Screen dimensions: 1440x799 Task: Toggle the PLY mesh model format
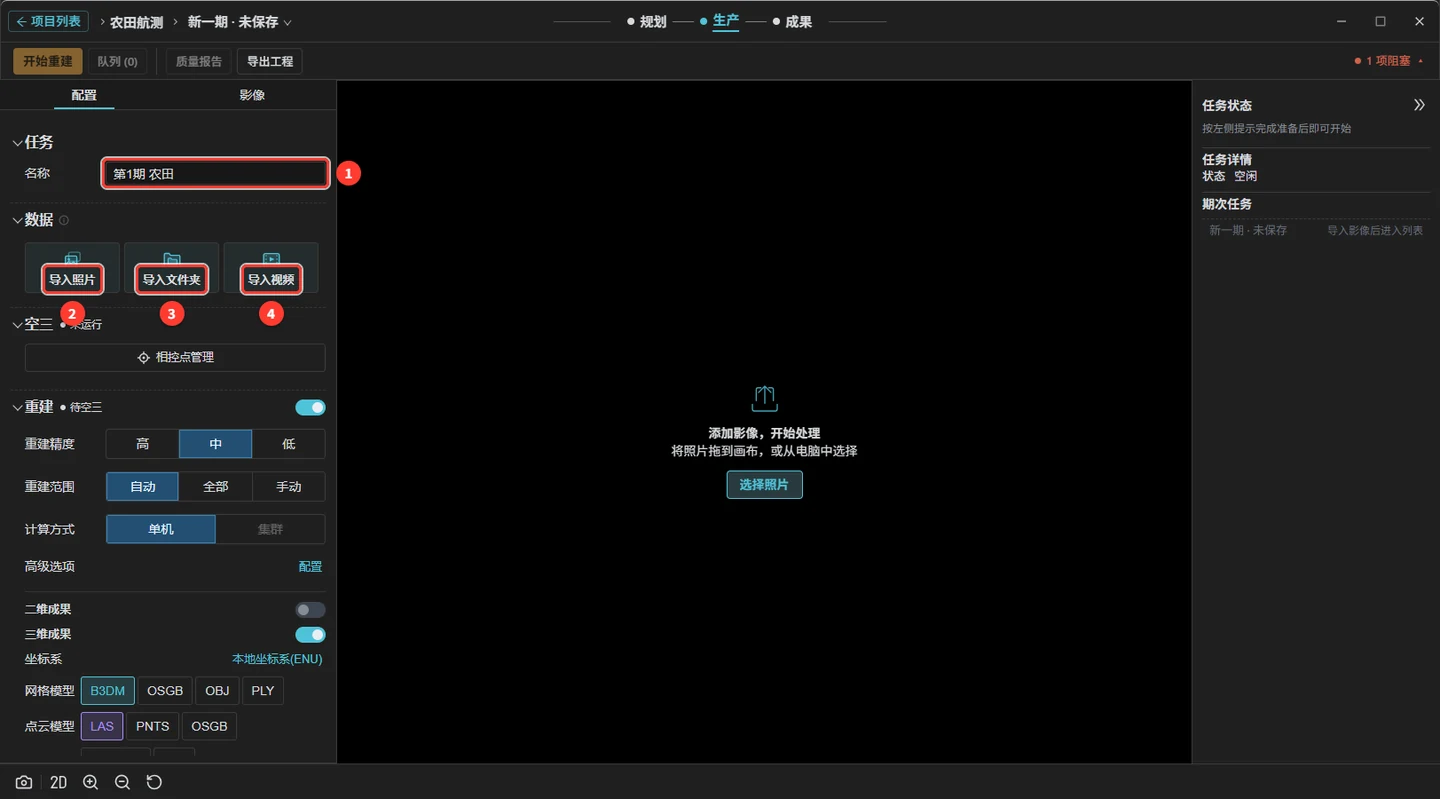point(263,691)
